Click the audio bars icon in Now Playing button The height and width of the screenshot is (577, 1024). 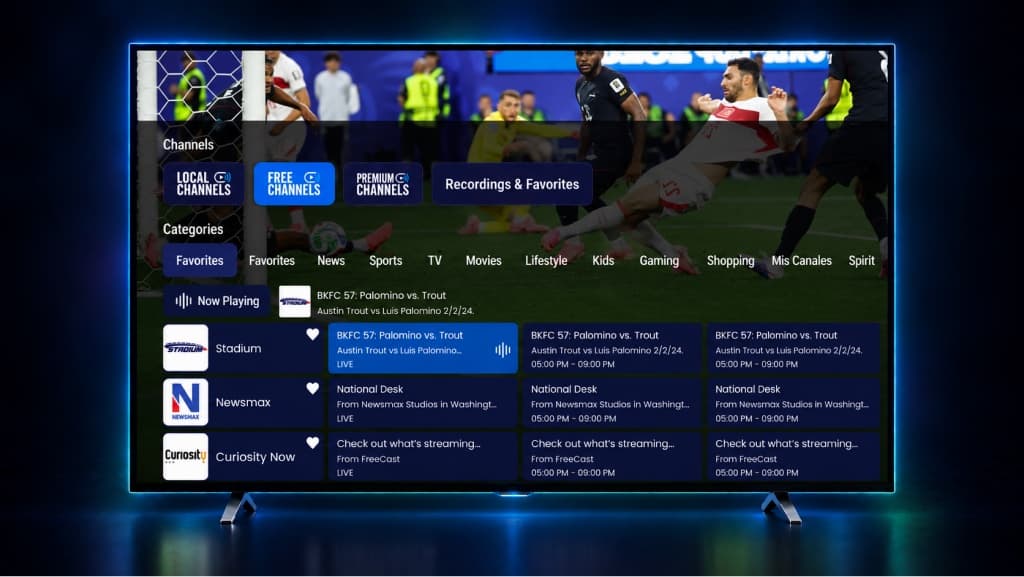pyautogui.click(x=184, y=301)
